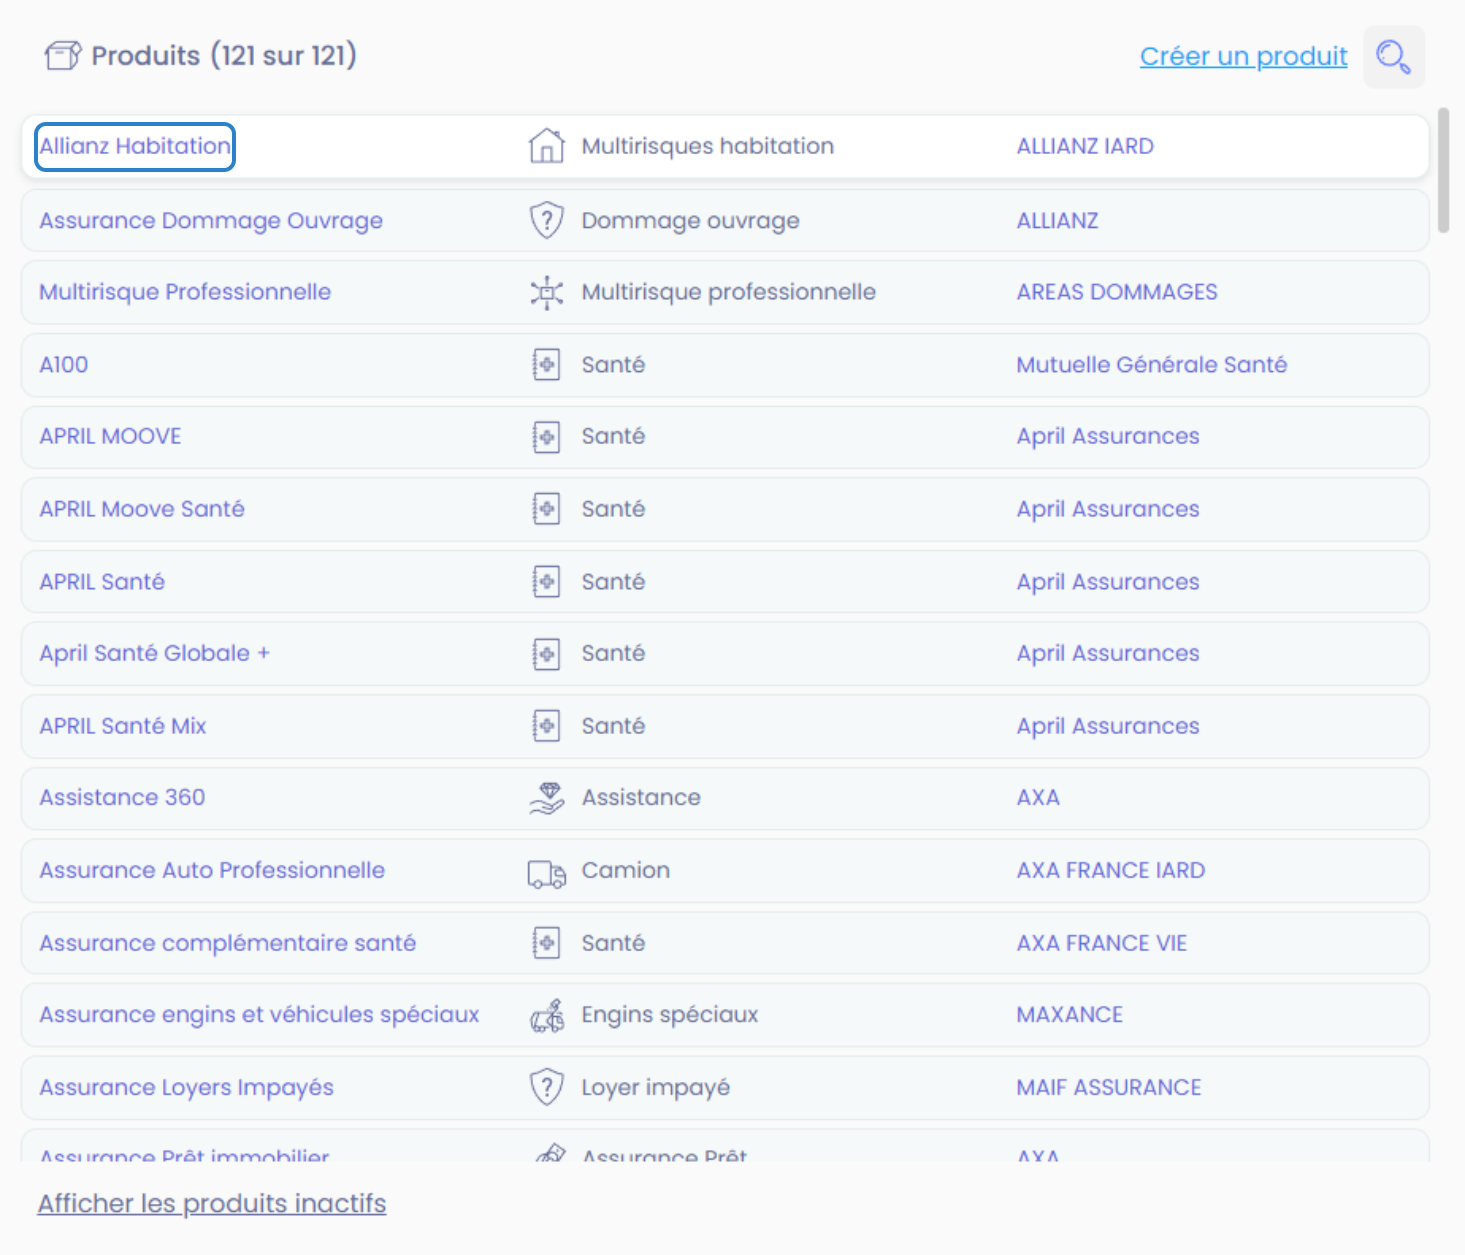The image size is (1465, 1255).
Task: Open the APRIL MOOVE product
Action: (x=110, y=437)
